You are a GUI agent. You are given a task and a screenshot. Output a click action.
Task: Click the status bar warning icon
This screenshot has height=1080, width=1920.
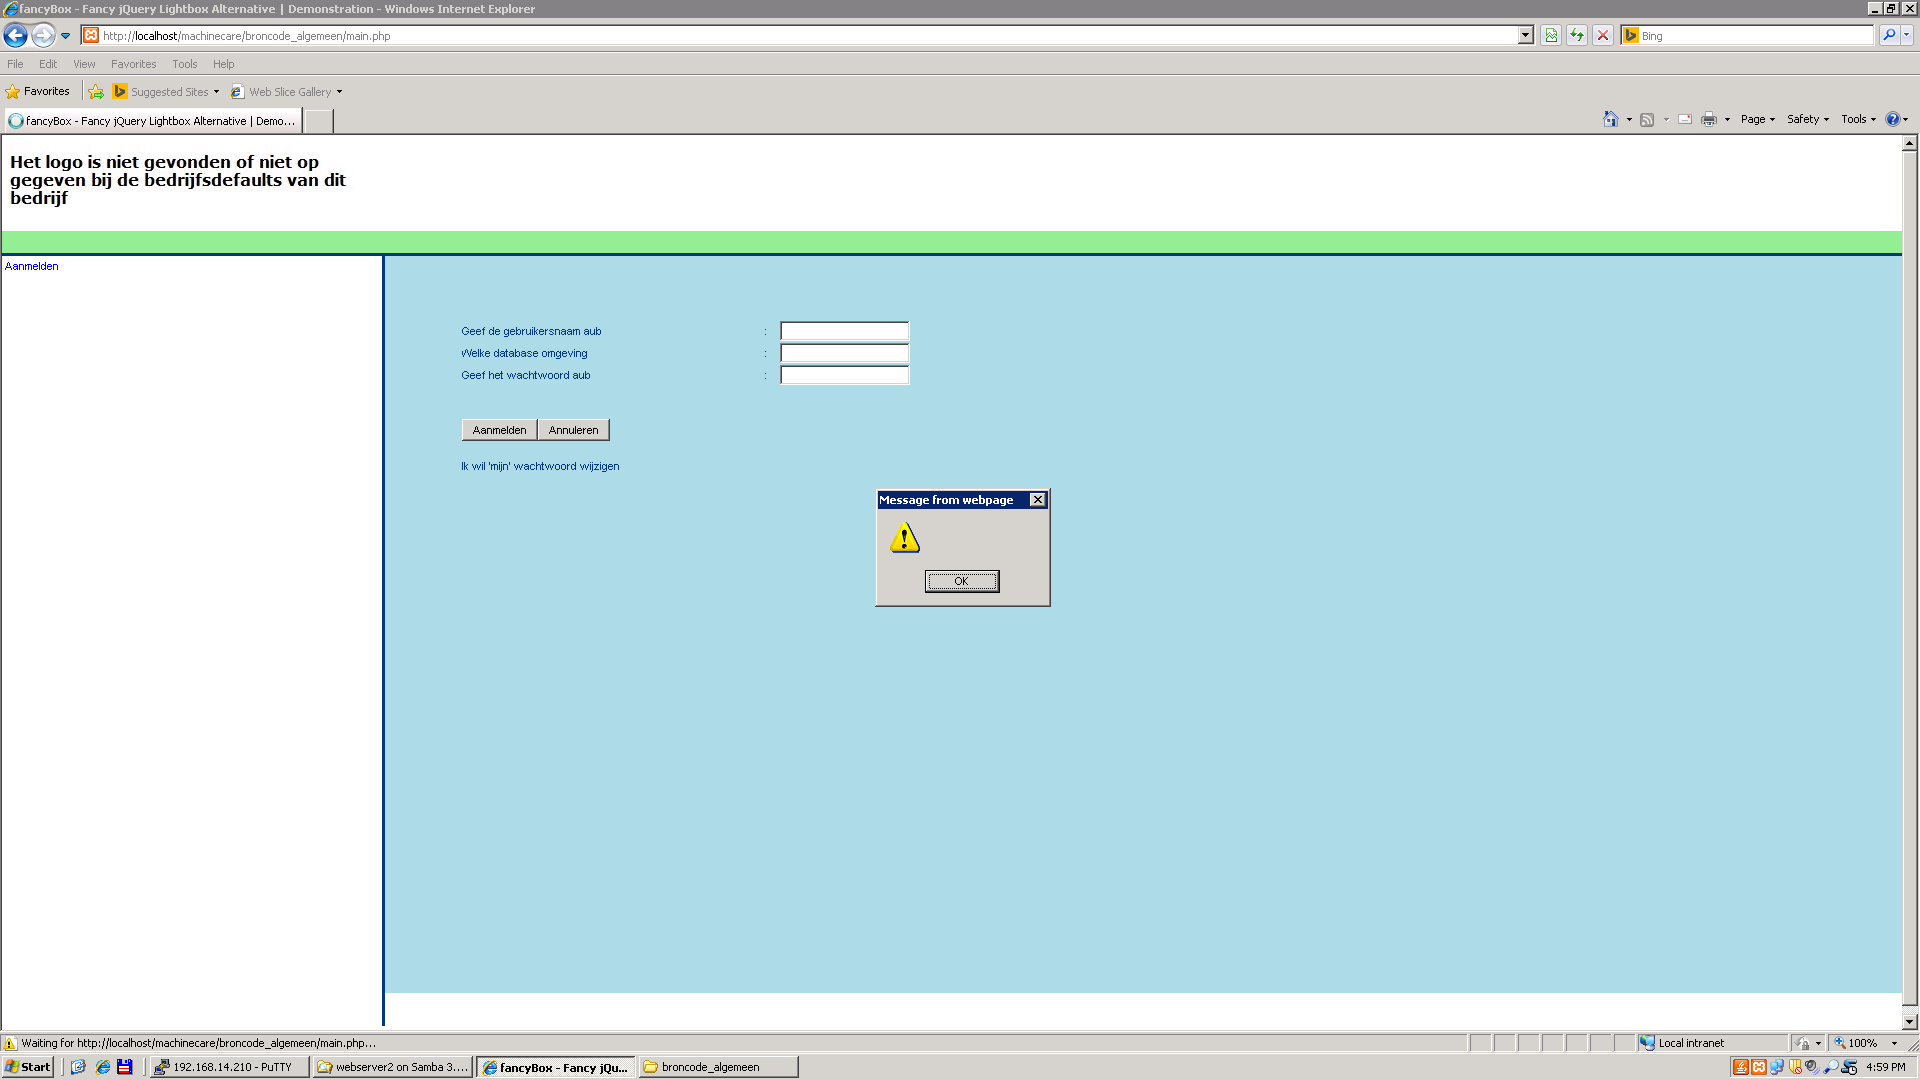click(x=10, y=1043)
